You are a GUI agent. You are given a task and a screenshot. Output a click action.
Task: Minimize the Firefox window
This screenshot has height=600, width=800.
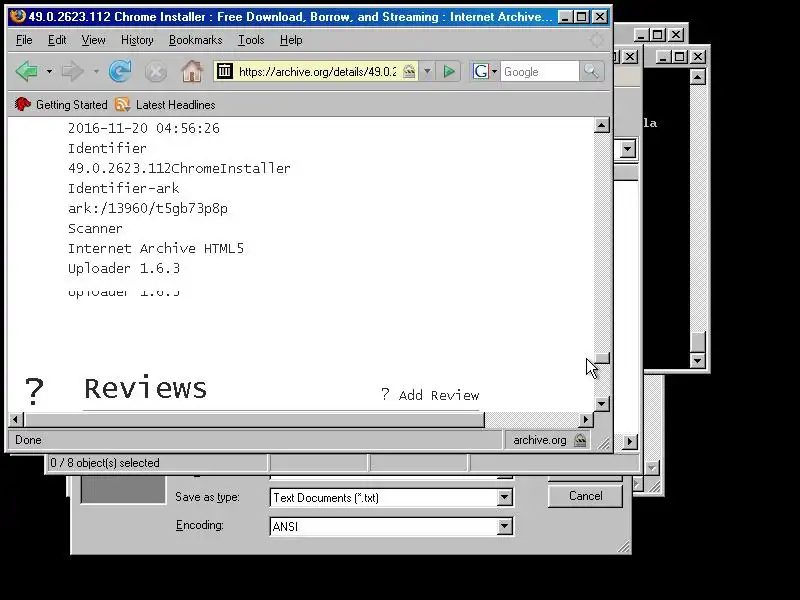565,17
